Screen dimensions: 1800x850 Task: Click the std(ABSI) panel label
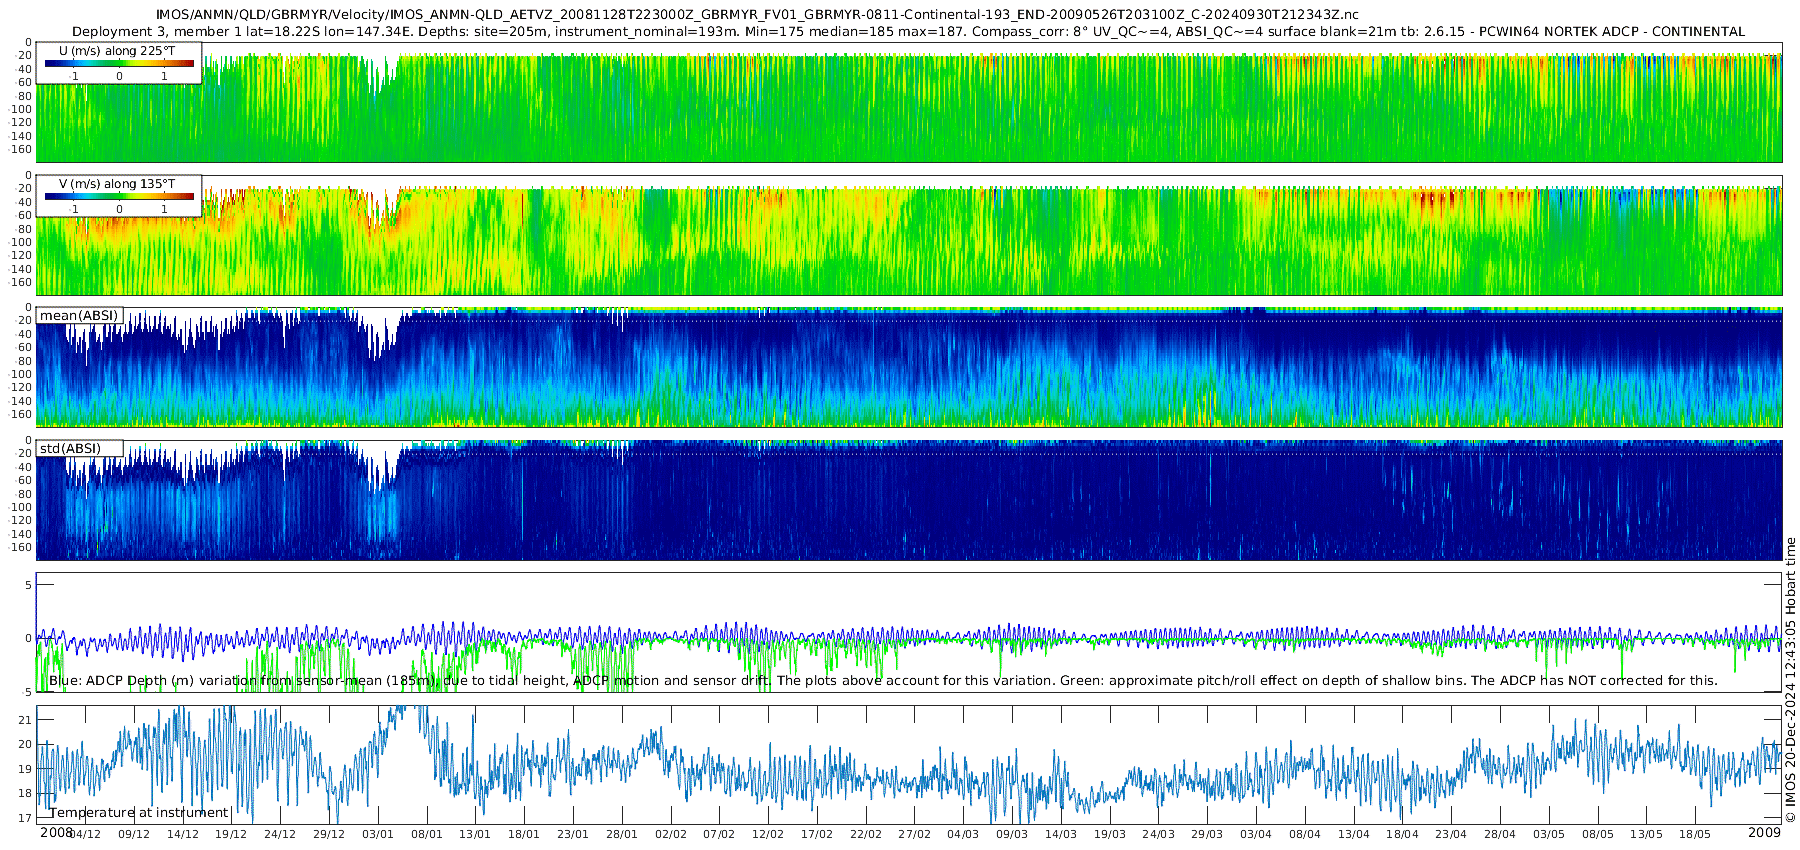[x=70, y=449]
